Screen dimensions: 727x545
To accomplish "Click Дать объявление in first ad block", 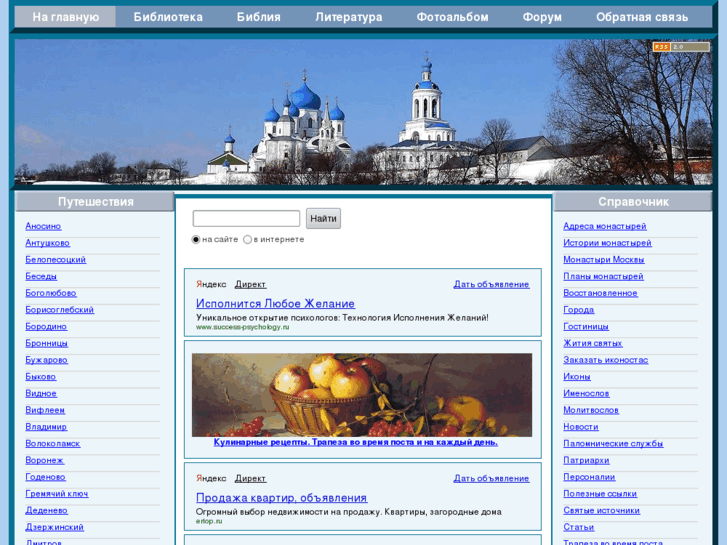I will point(491,284).
